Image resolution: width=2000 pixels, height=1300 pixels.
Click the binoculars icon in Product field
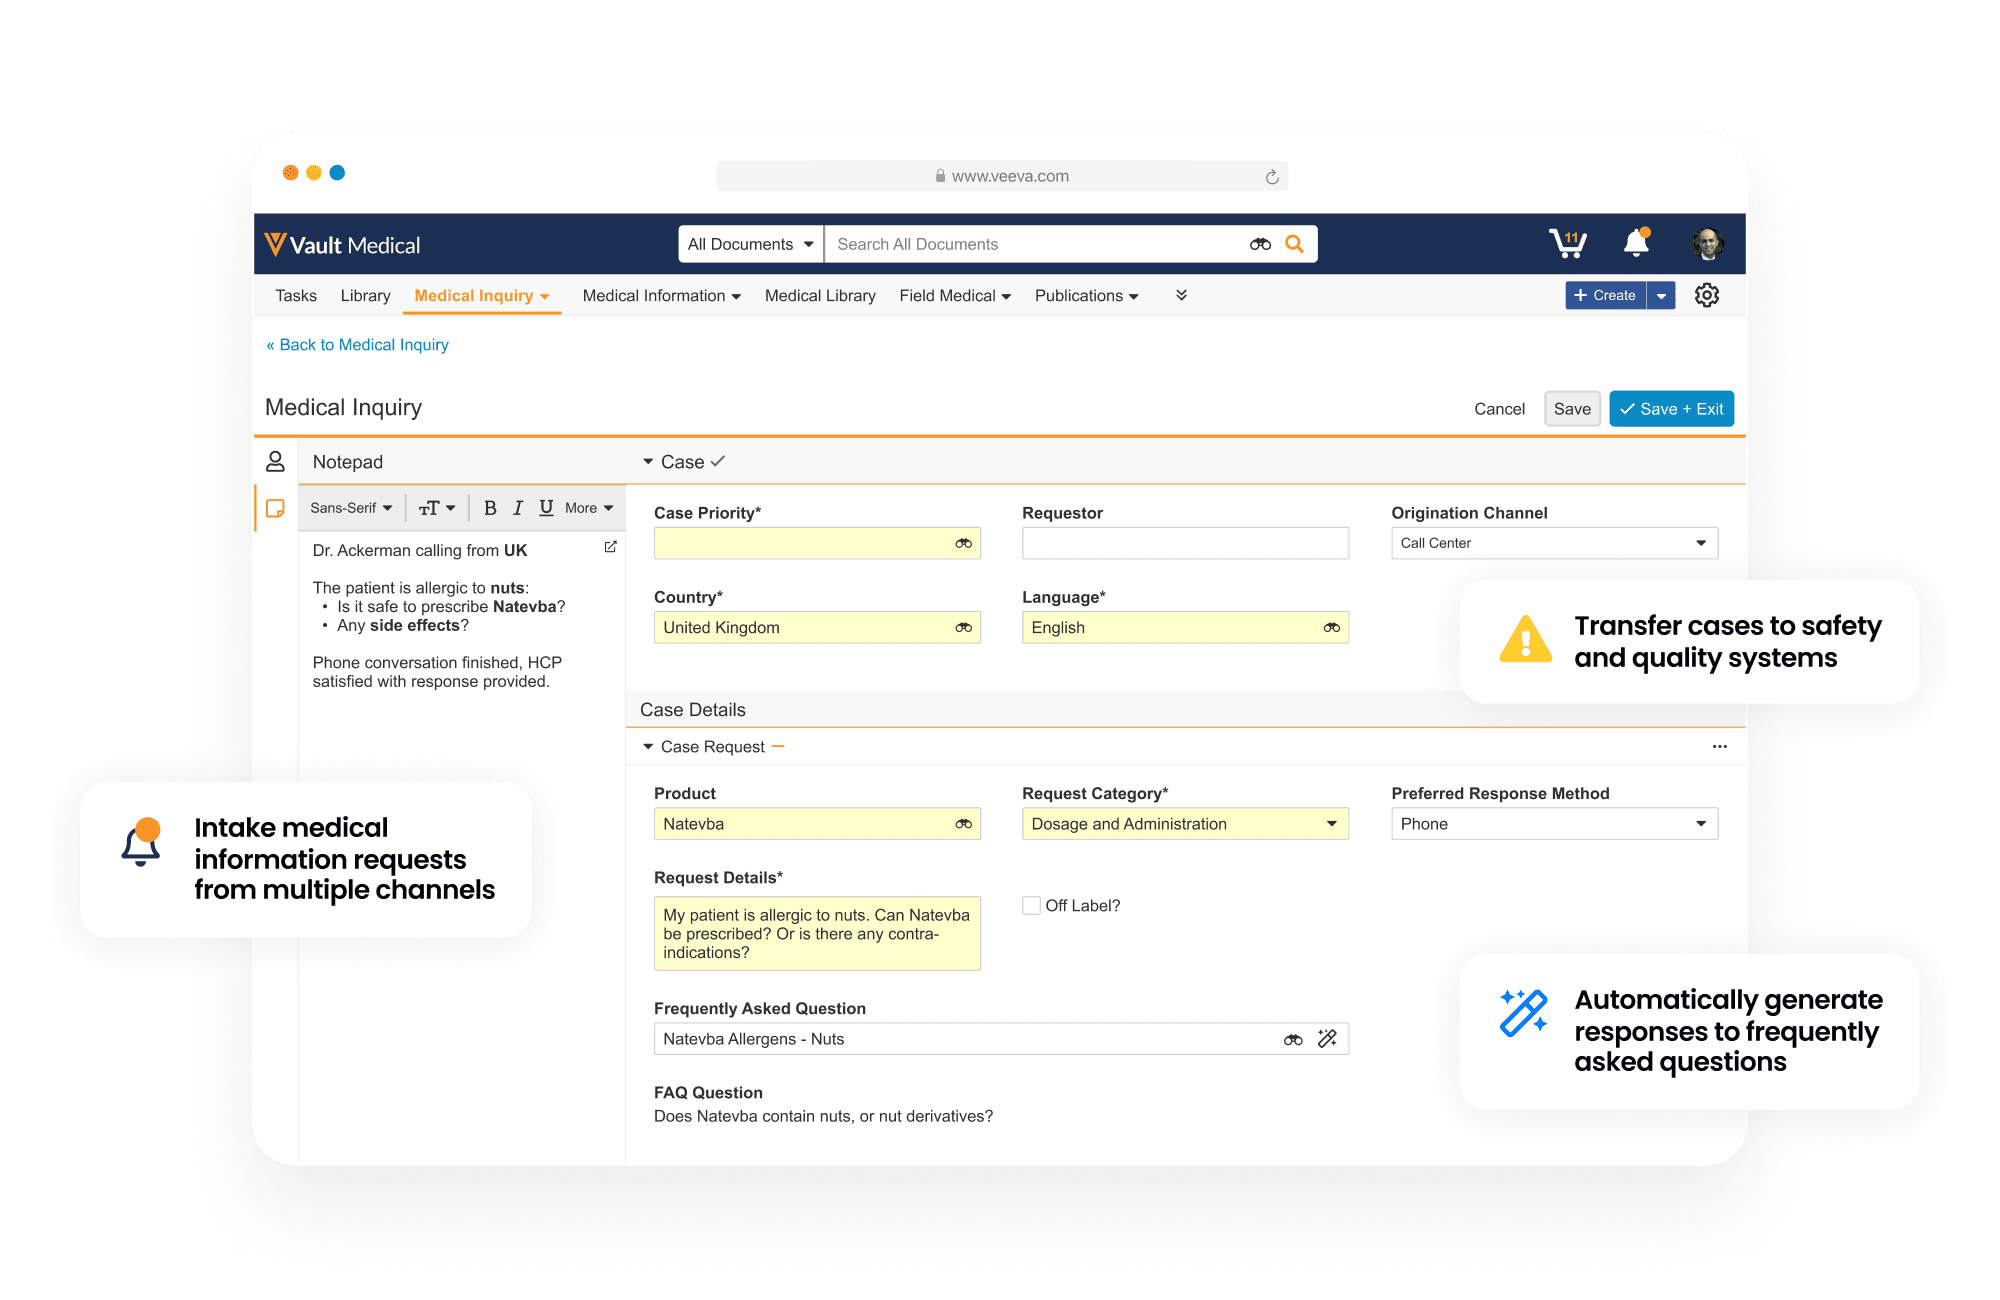coord(963,824)
